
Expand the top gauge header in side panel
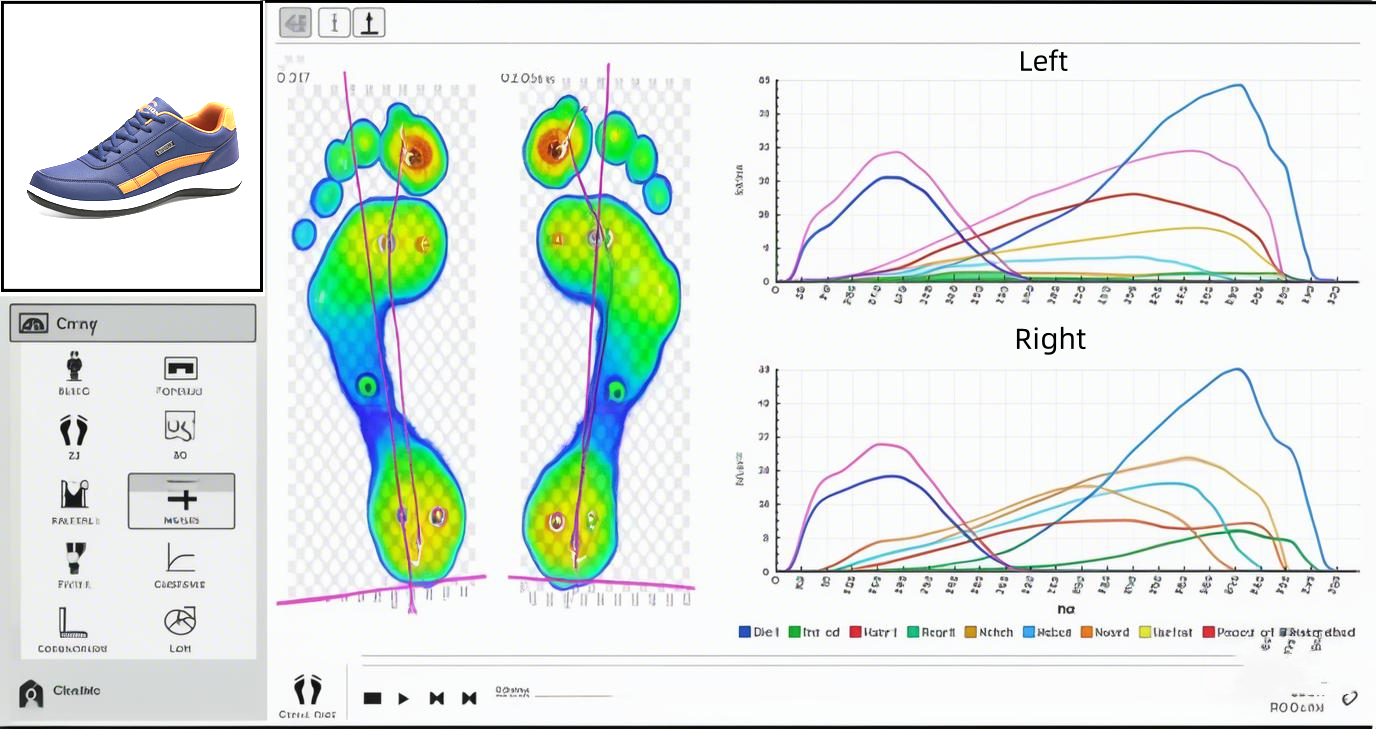click(x=132, y=324)
